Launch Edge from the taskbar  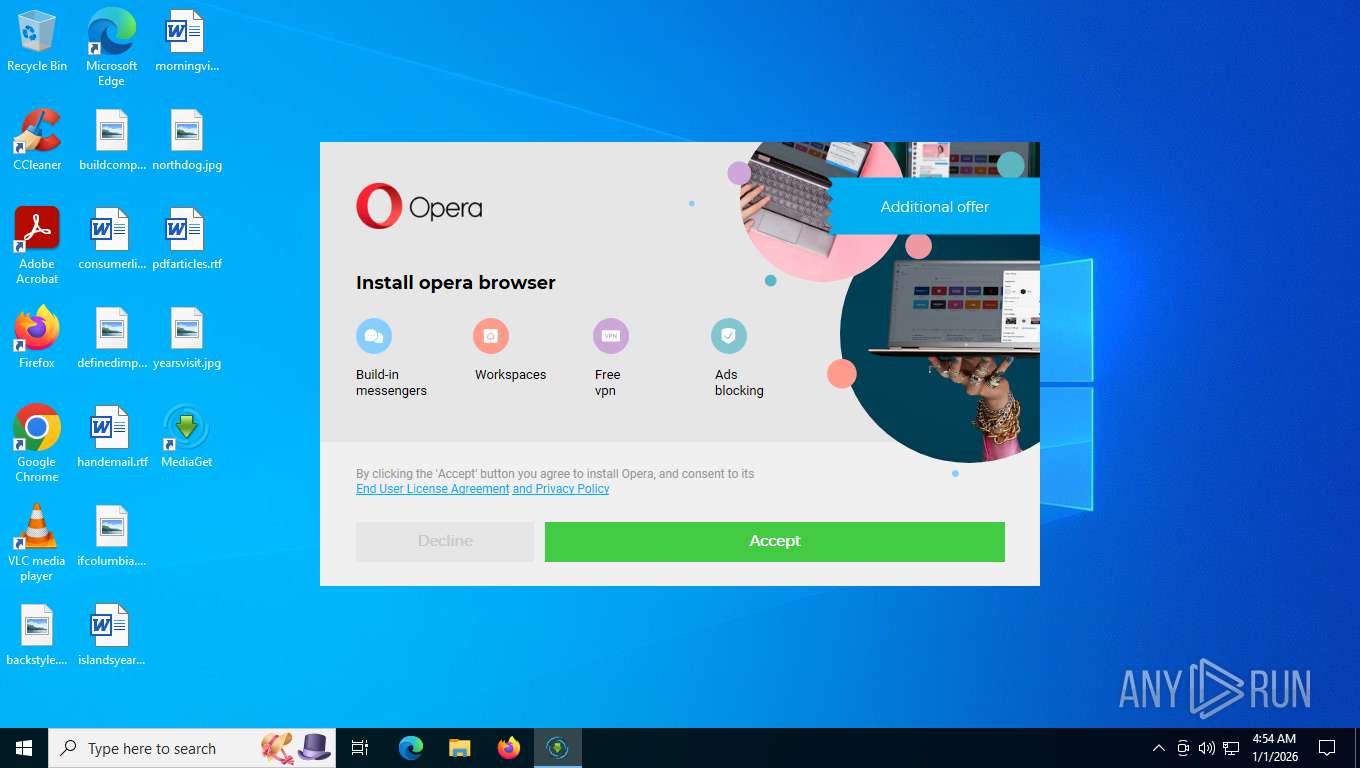[411, 748]
